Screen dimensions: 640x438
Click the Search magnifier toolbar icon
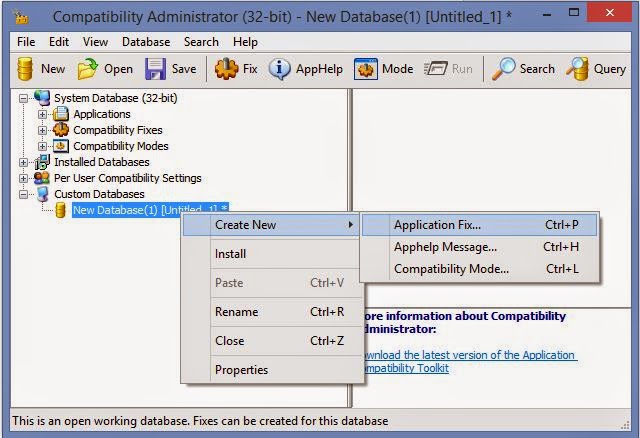click(503, 69)
